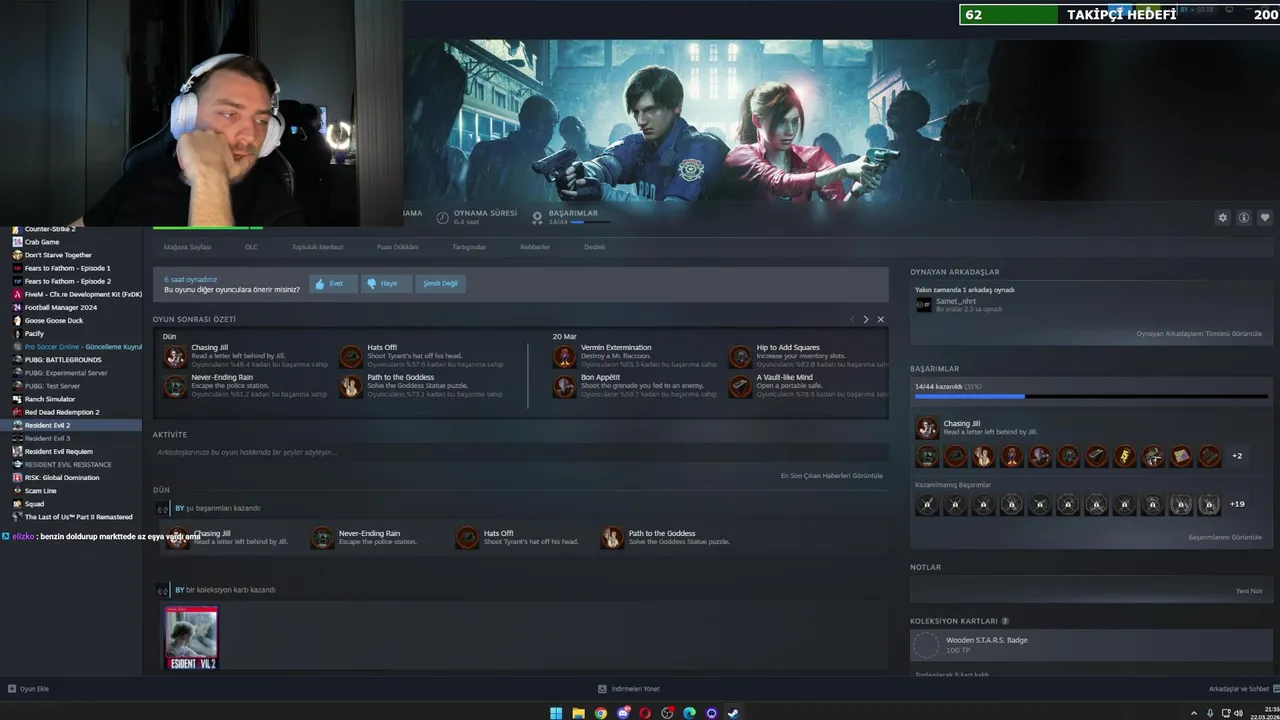The height and width of the screenshot is (720, 1280).
Task: Show the +19 locked achievements
Action: click(1237, 504)
